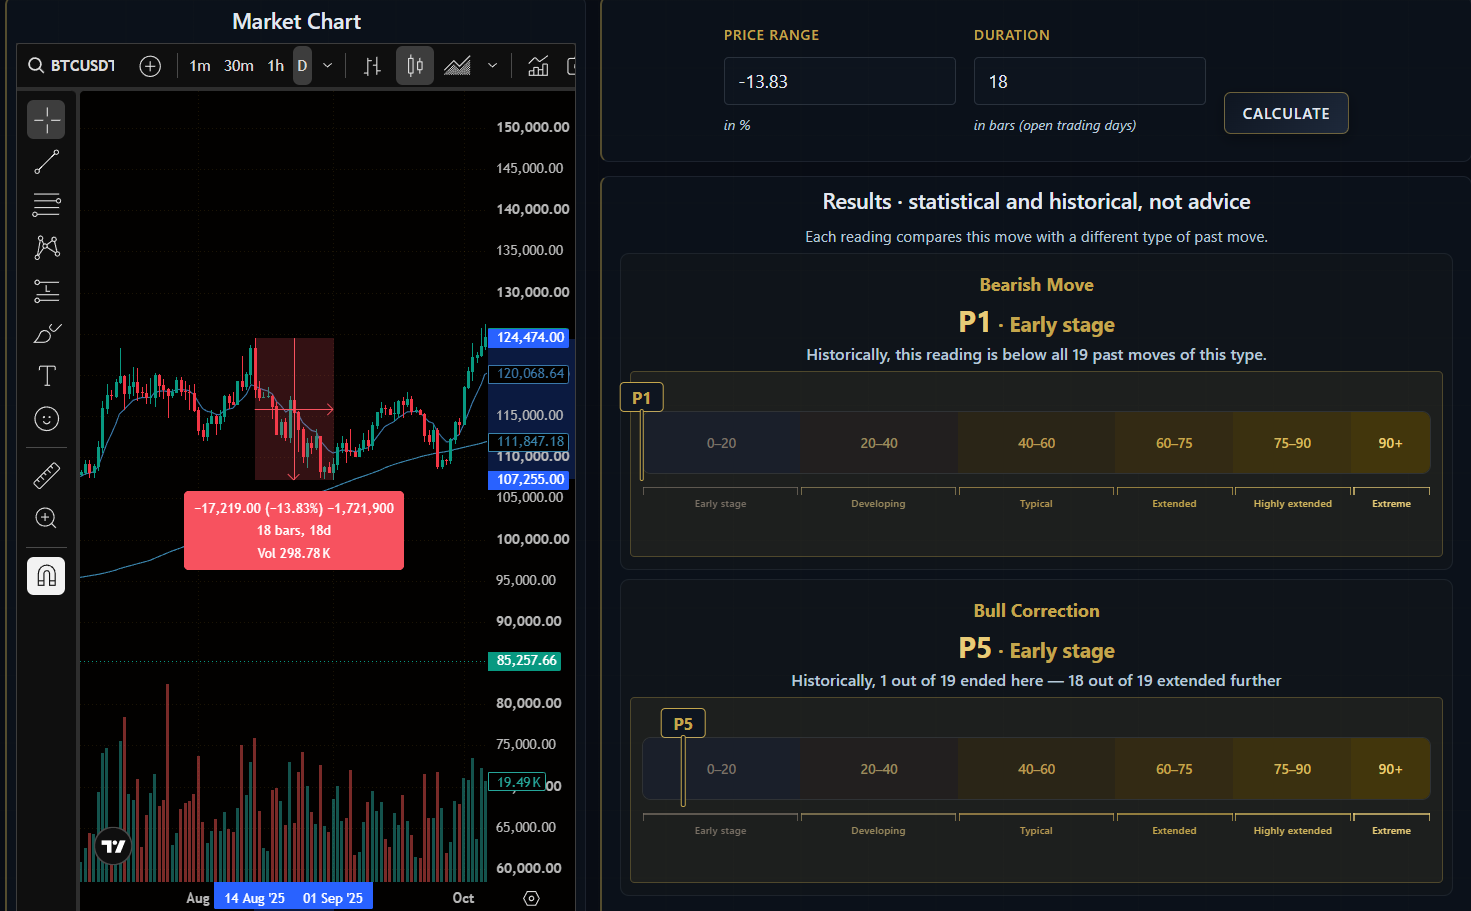1471x911 pixels.
Task: Switch to the 1h timeframe
Action: 275,66
